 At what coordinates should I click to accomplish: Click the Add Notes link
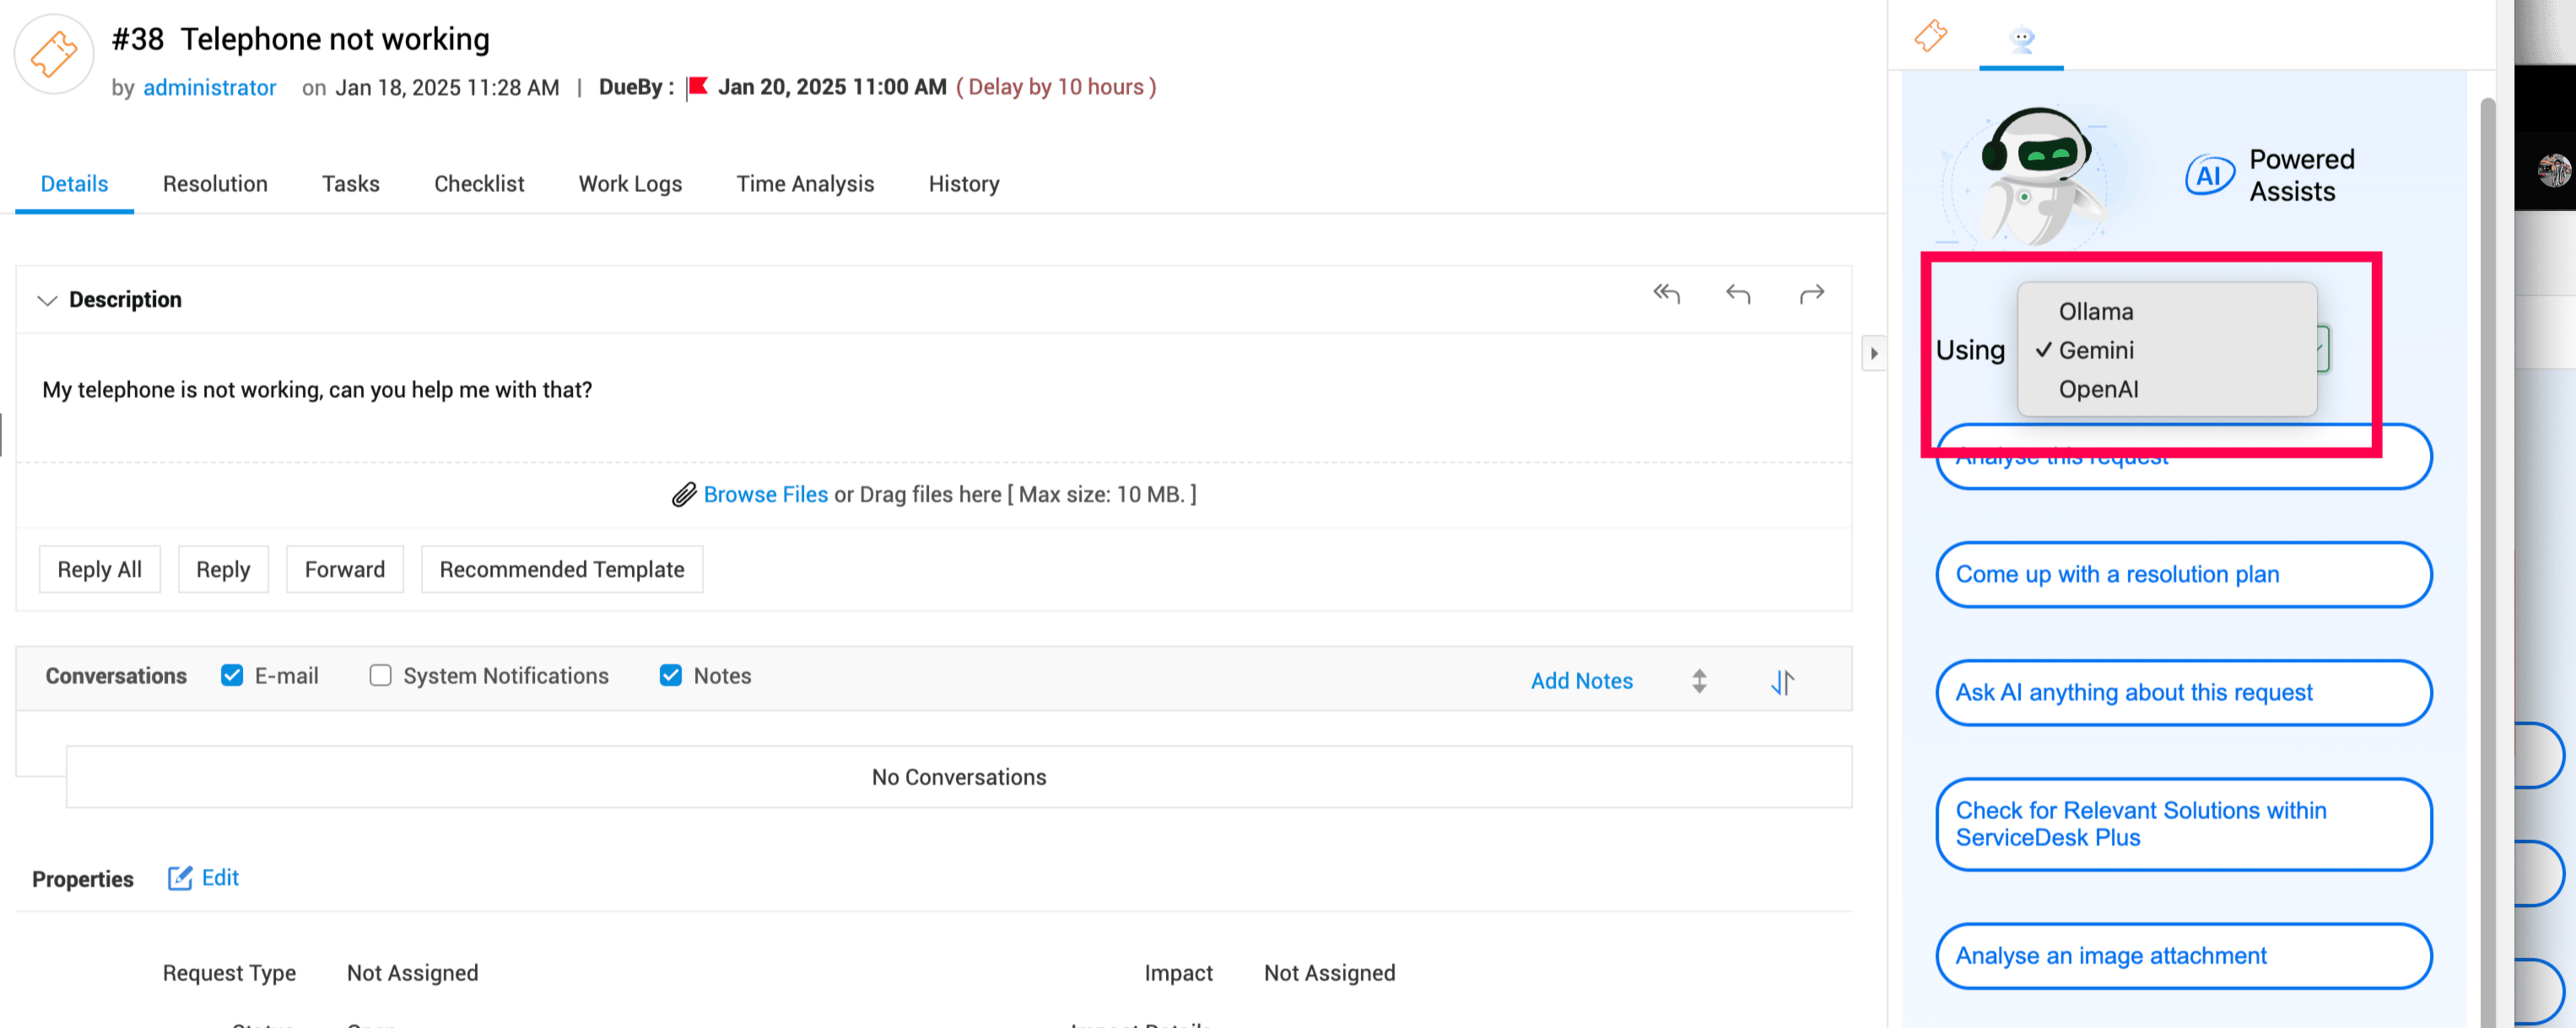(x=1581, y=681)
